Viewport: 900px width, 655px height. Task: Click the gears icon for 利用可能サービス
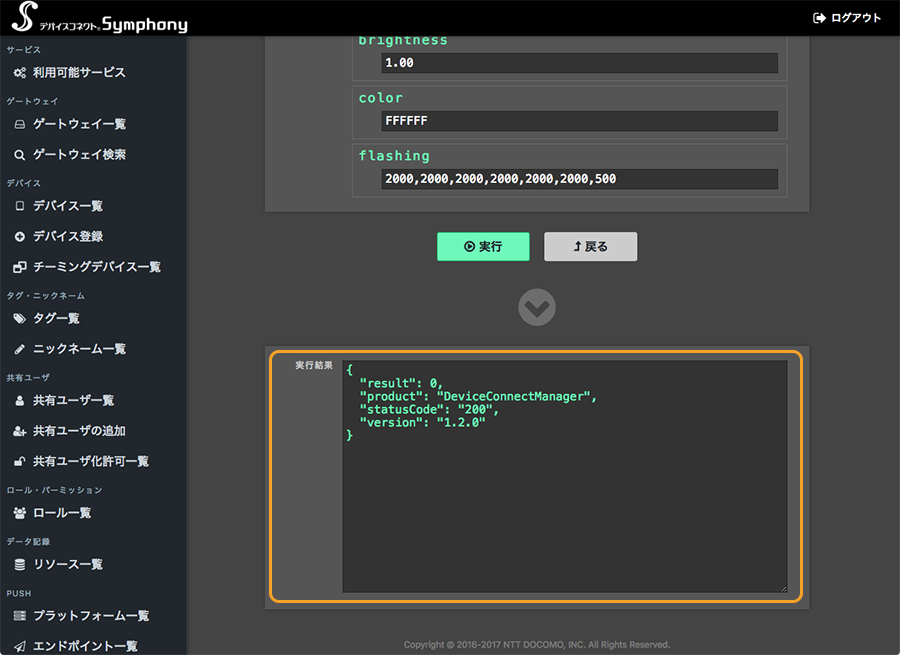pos(20,73)
